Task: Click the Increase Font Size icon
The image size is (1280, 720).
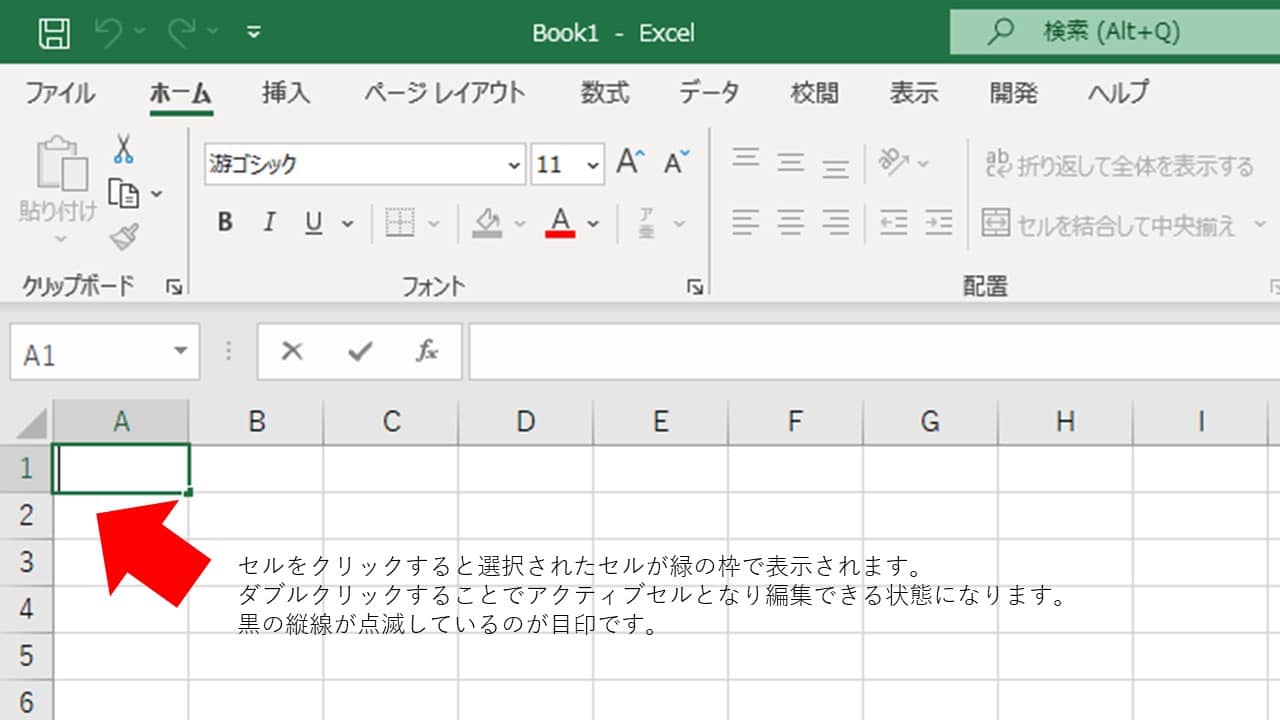Action: click(x=631, y=162)
